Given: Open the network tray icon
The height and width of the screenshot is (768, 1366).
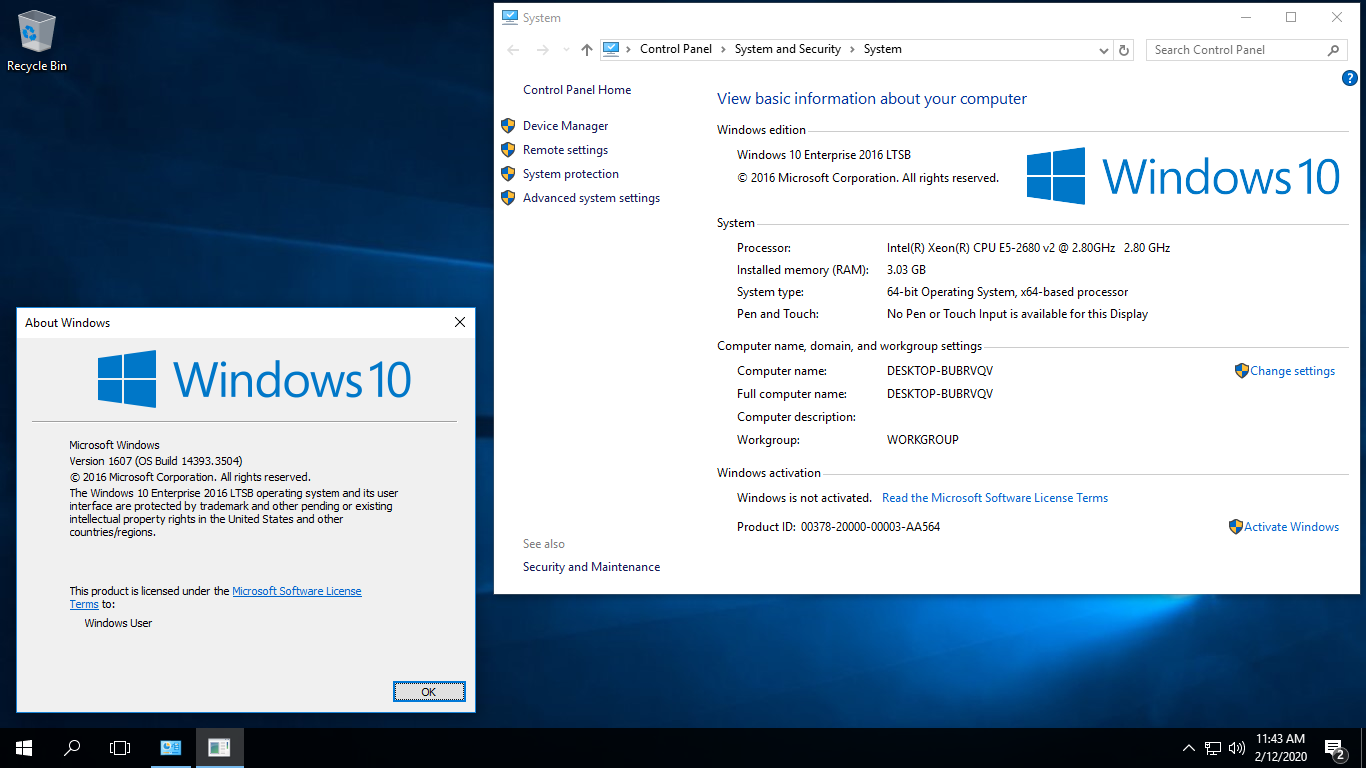Looking at the screenshot, I should coord(1213,747).
